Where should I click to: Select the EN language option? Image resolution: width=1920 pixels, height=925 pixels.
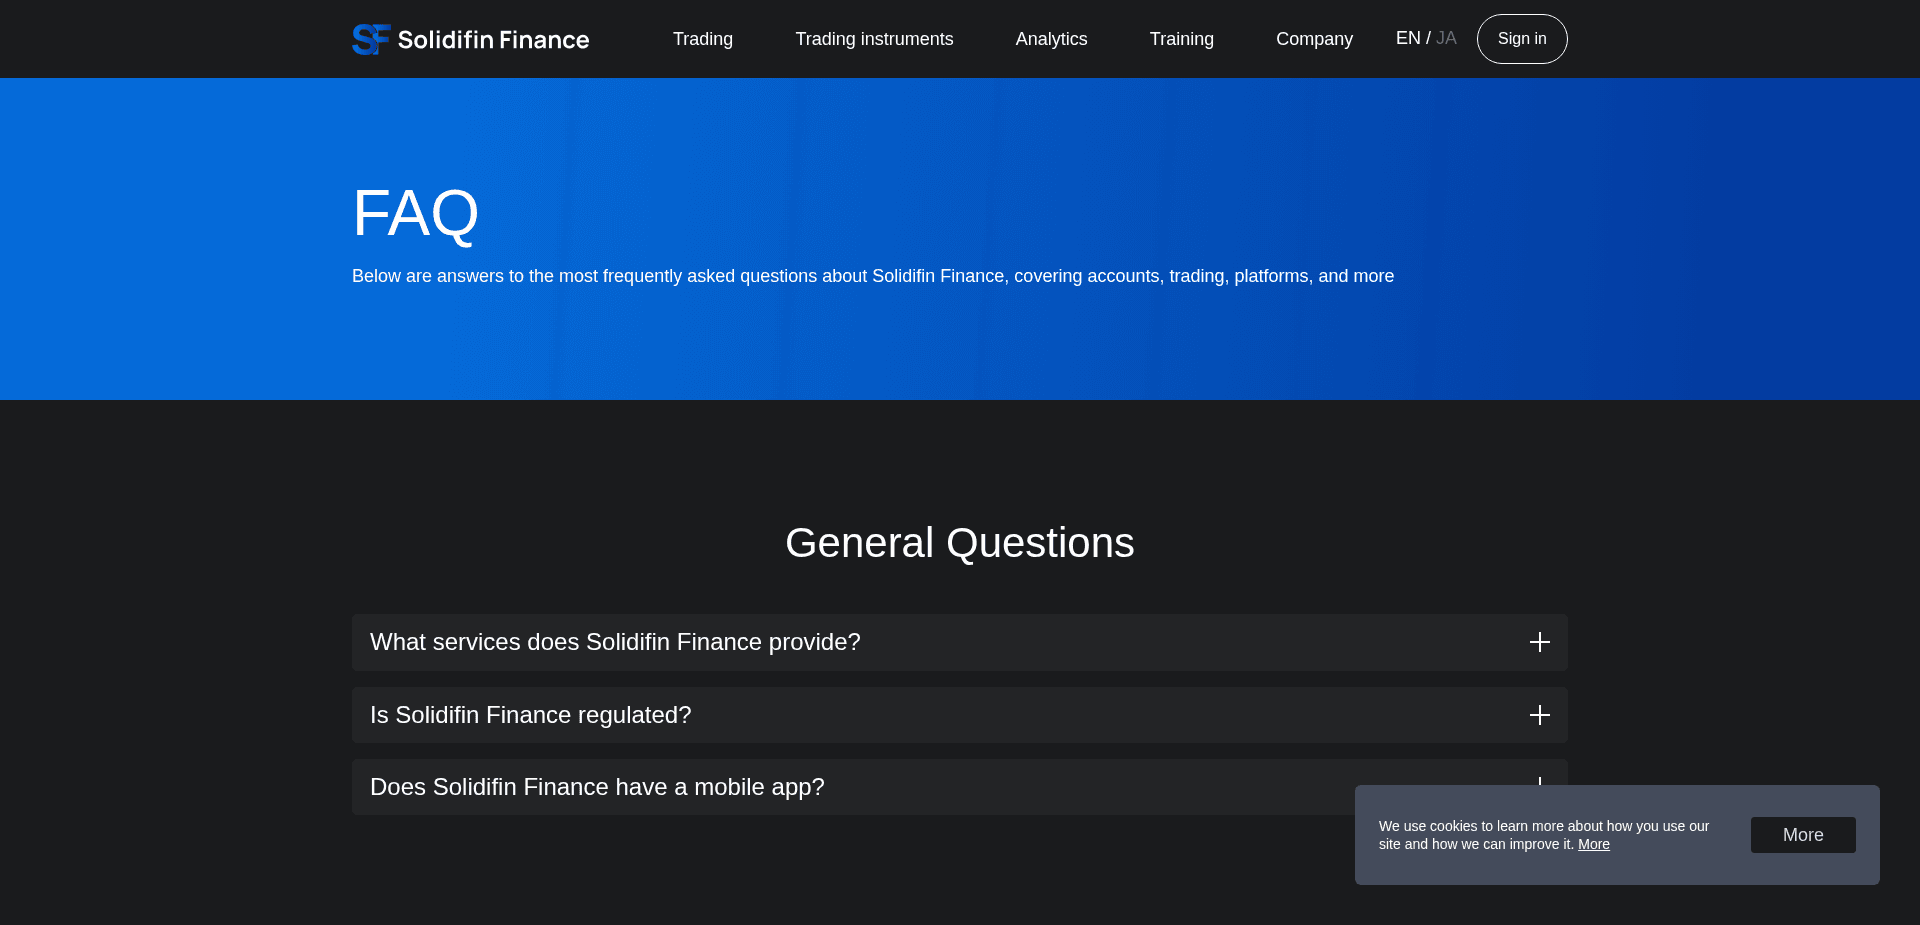click(x=1407, y=38)
